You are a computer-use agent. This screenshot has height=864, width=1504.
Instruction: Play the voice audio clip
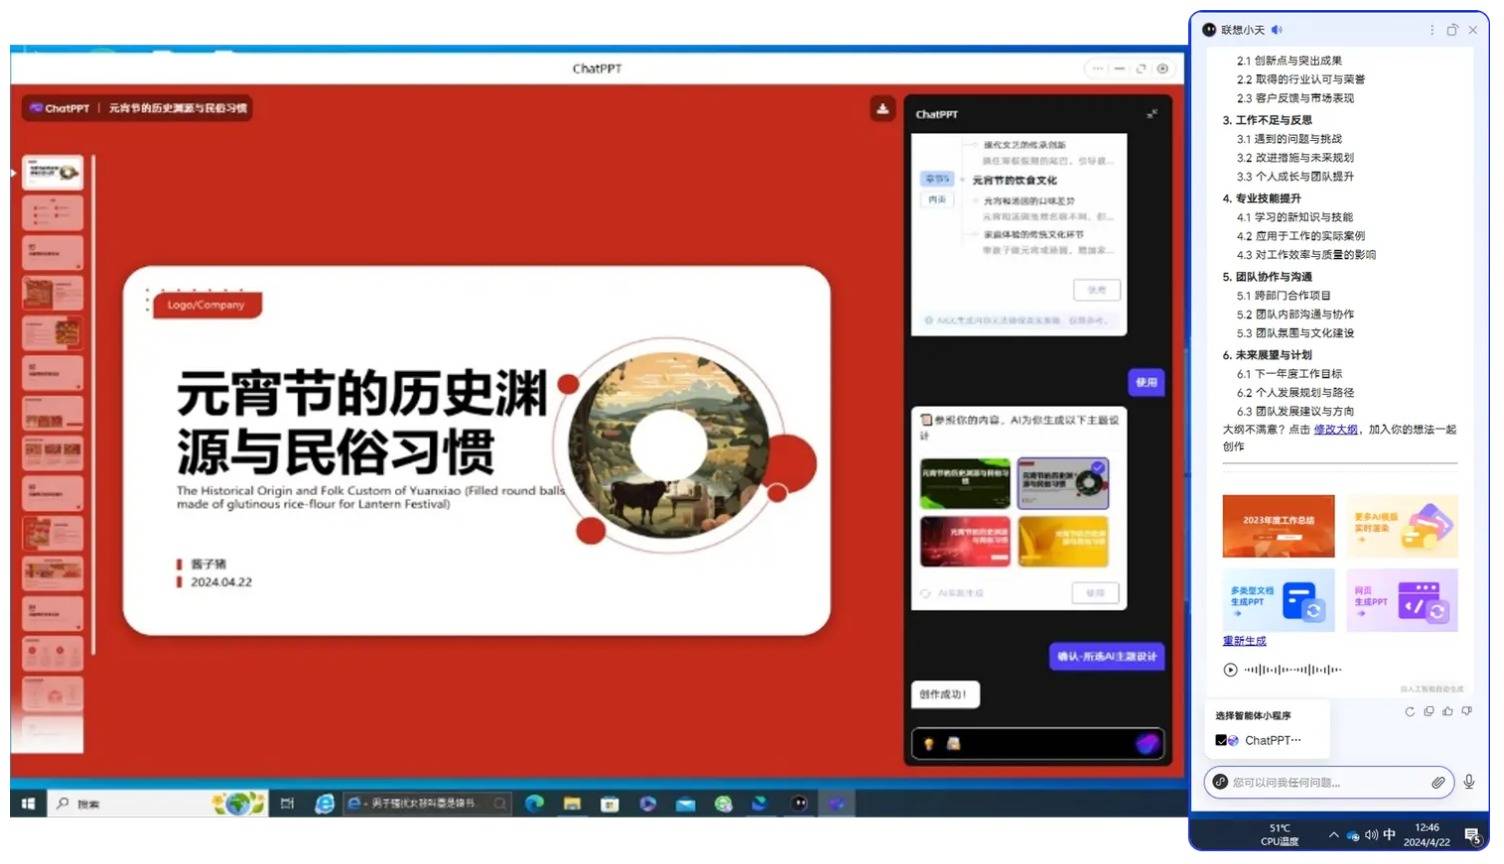click(x=1230, y=670)
